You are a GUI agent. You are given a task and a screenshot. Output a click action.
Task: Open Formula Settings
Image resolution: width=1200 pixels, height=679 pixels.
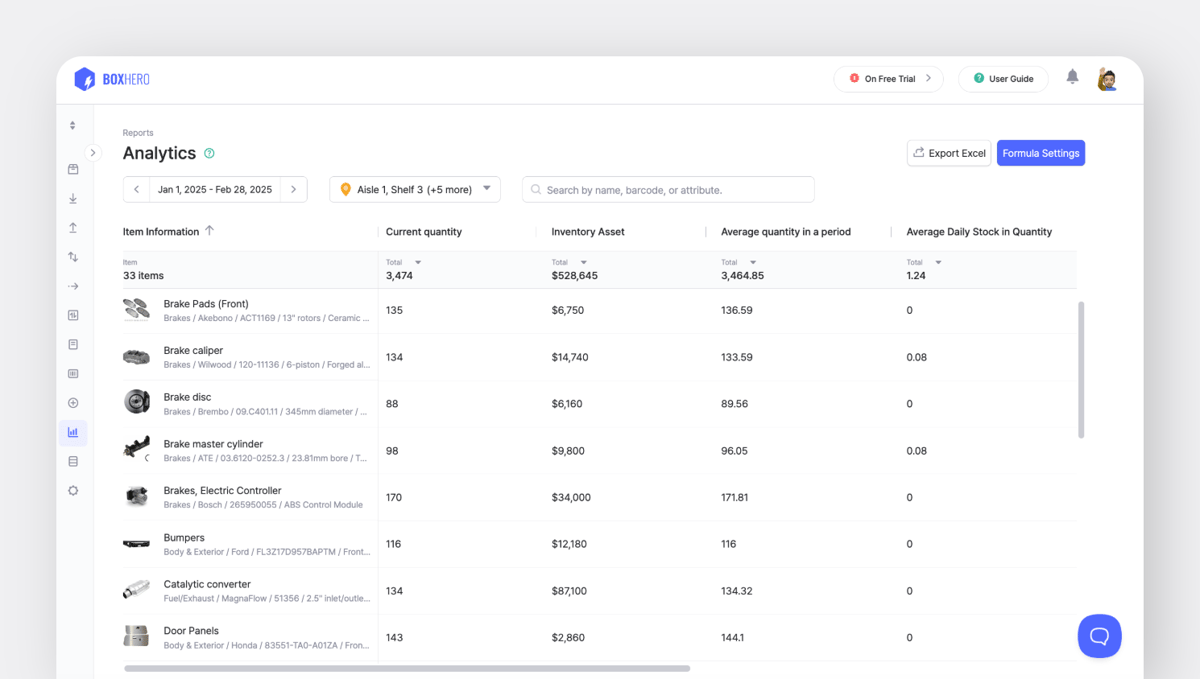(1040, 153)
